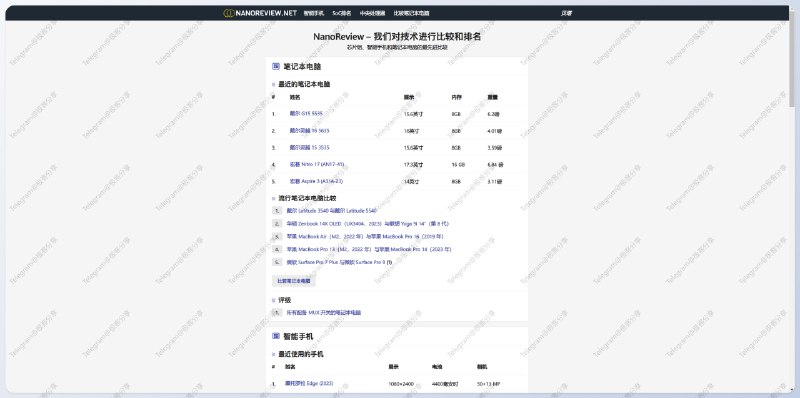Open the MUX 开关 laptops rating link
The height and width of the screenshot is (398, 800).
[323, 312]
